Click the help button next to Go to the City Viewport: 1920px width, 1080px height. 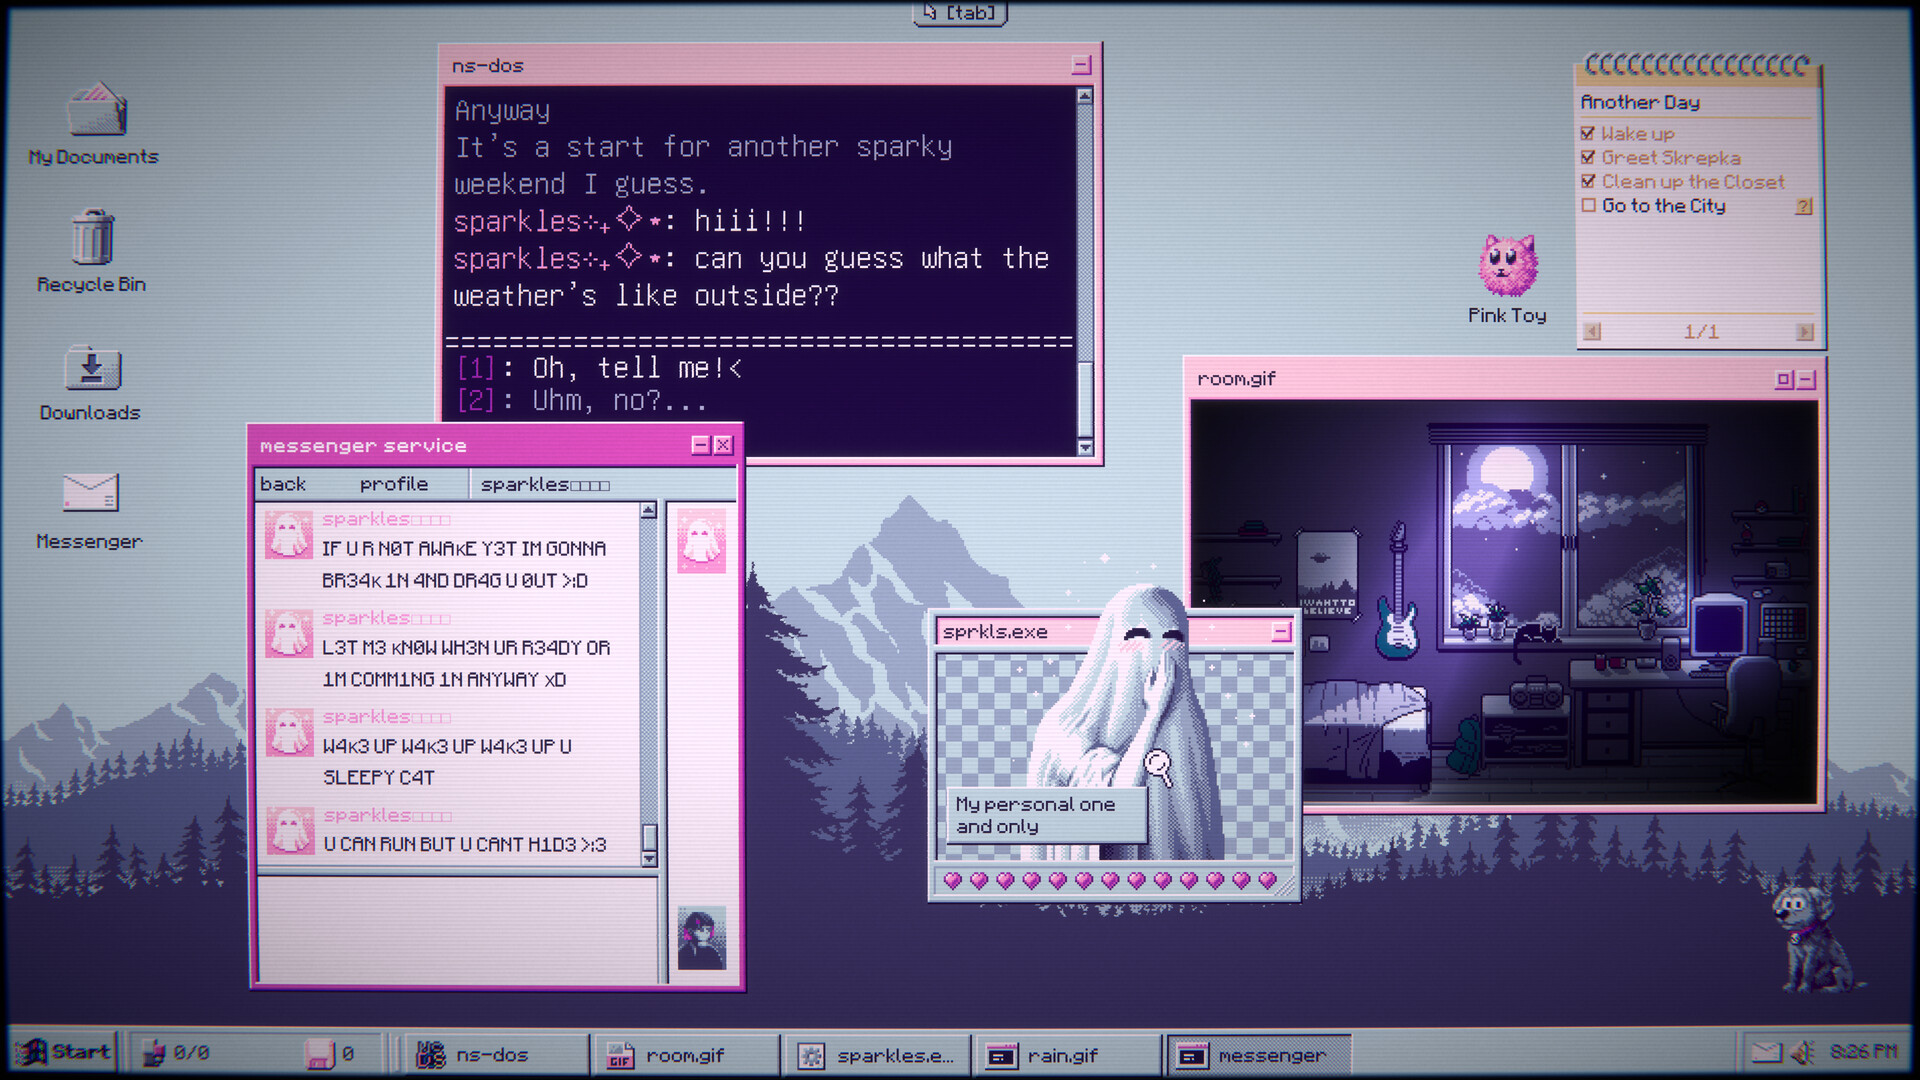click(1802, 206)
